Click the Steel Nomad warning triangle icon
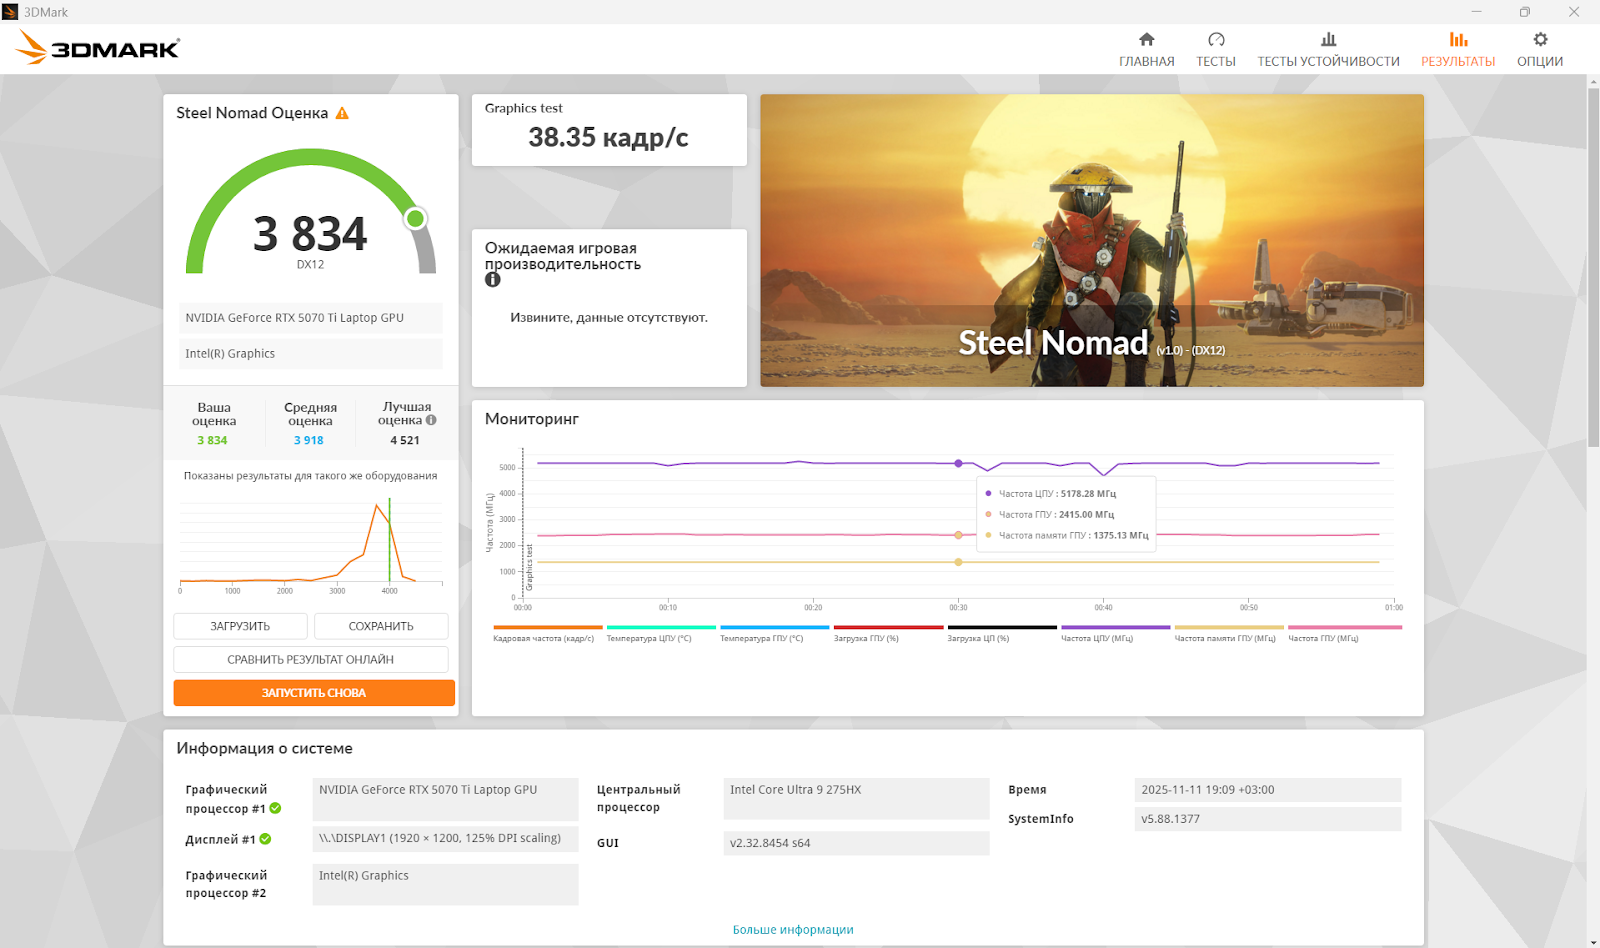The height and width of the screenshot is (948, 1600). click(x=342, y=114)
